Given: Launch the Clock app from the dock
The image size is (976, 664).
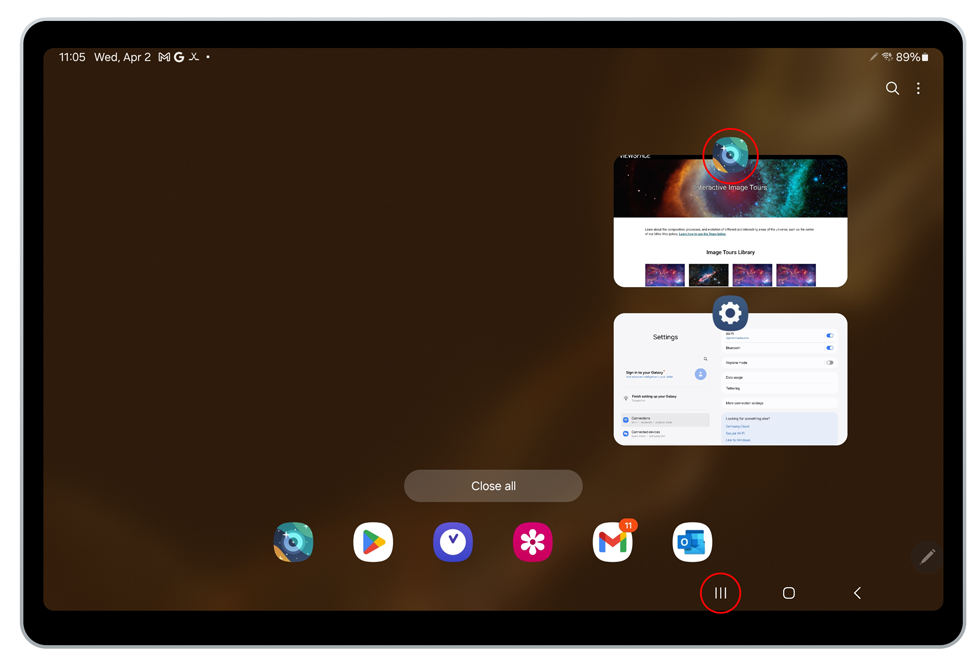Looking at the screenshot, I should (x=453, y=542).
